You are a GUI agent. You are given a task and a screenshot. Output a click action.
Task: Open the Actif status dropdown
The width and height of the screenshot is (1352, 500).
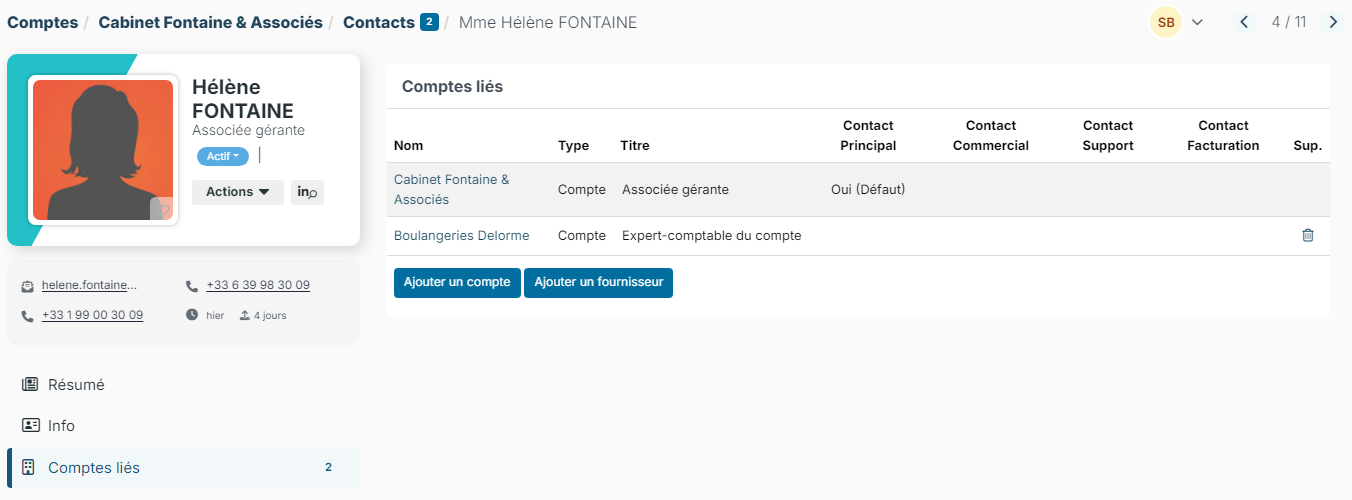coord(222,156)
